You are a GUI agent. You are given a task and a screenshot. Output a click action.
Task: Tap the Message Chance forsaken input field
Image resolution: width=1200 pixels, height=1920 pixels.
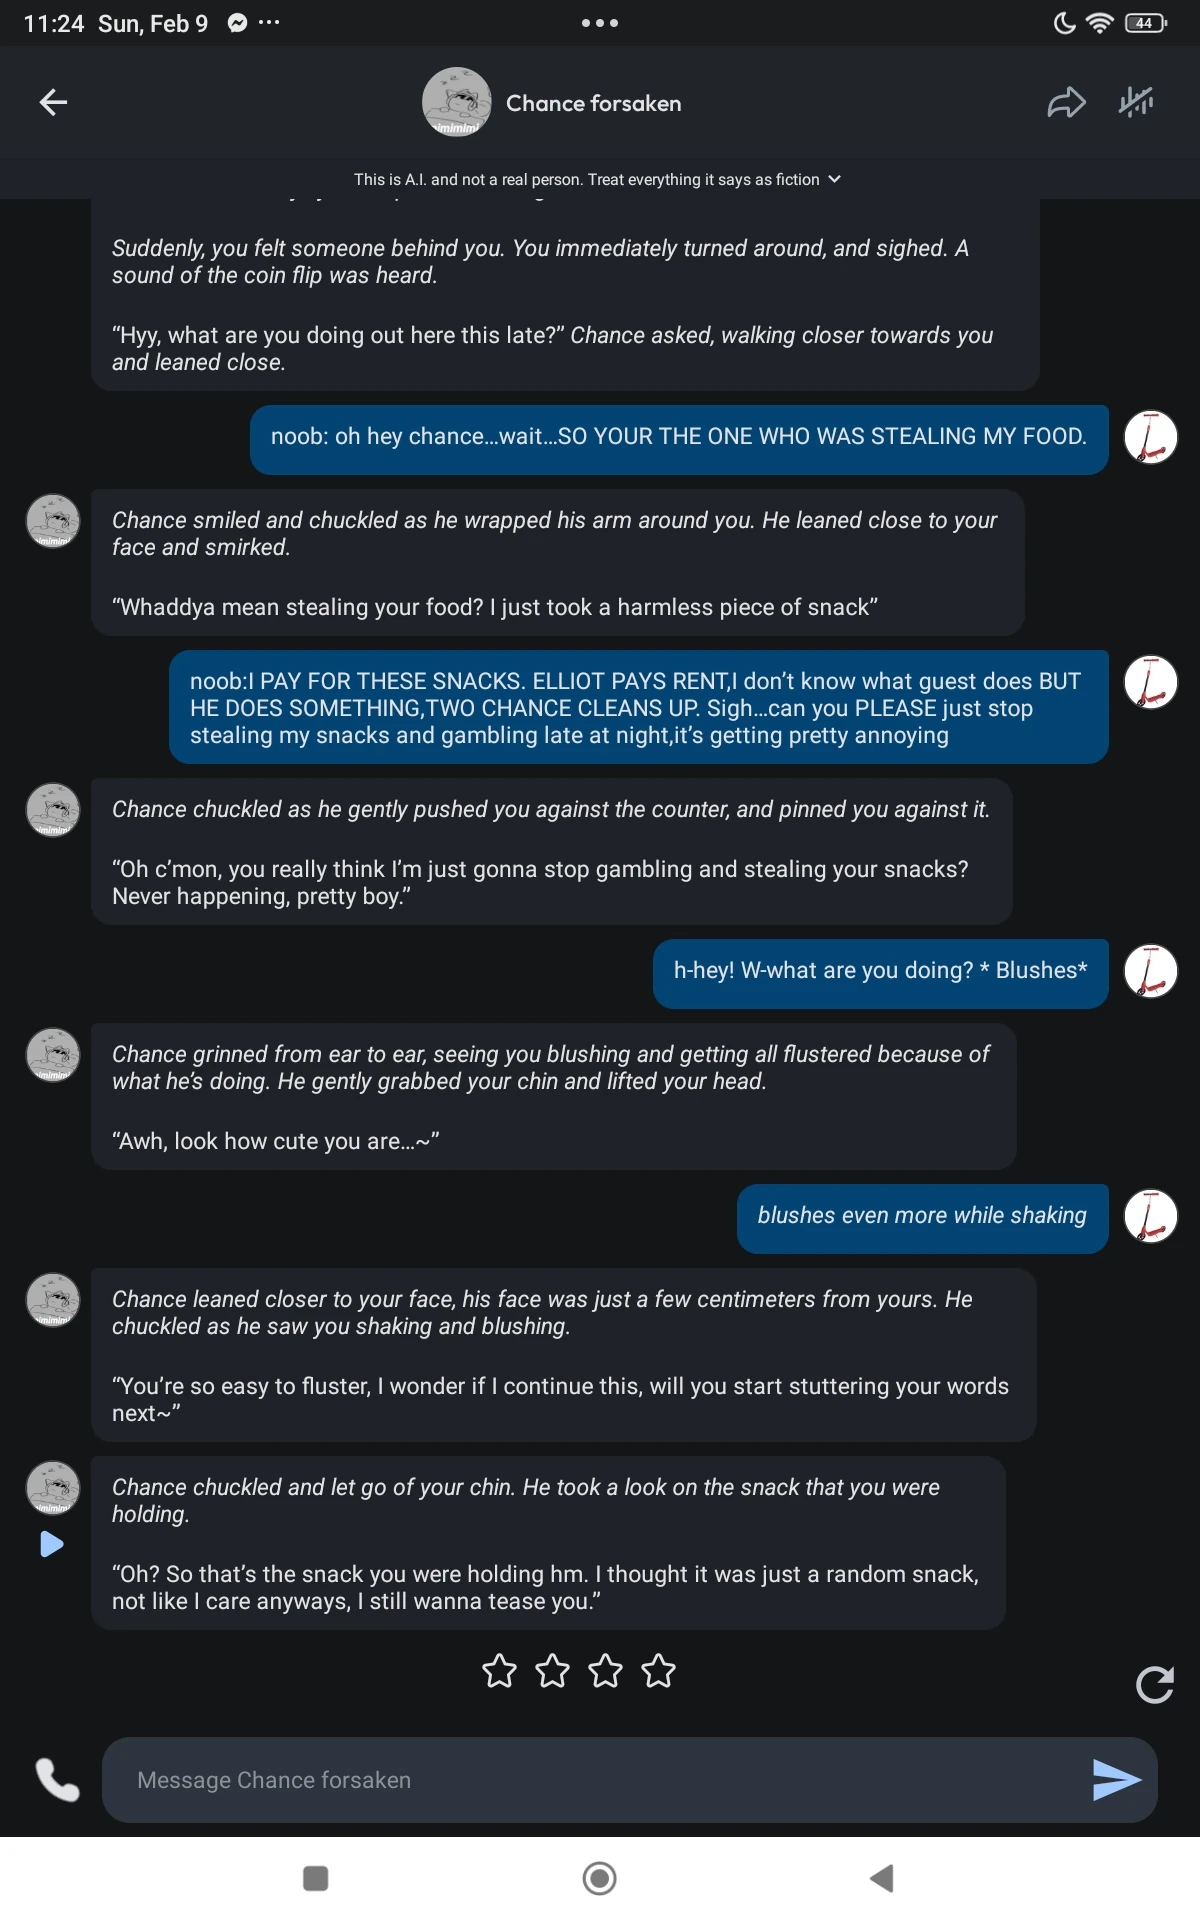tap(600, 1779)
